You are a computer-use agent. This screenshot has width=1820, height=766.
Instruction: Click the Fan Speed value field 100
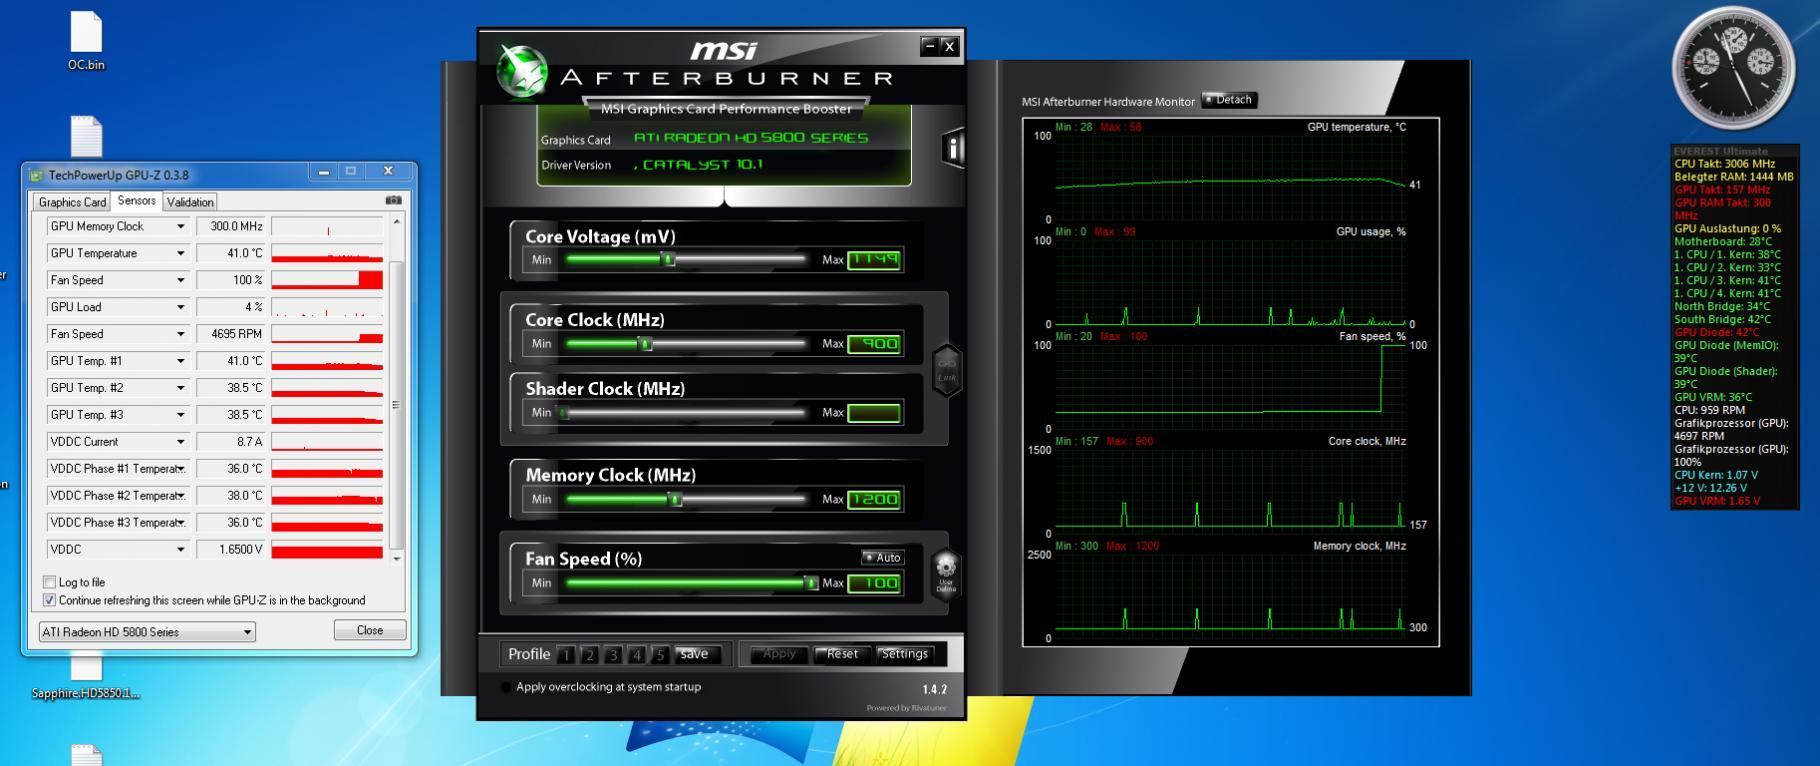pyautogui.click(x=875, y=583)
